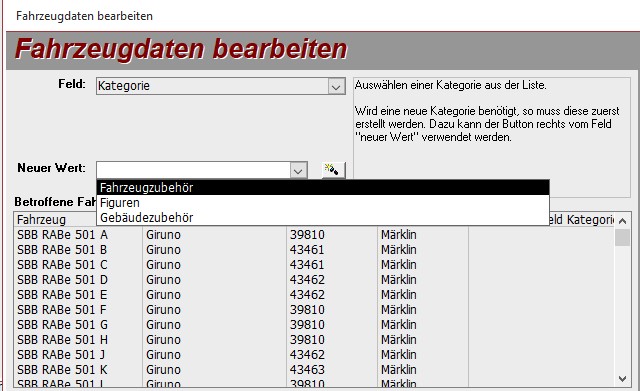Select row SBB RABe 501 G
Viewport: 640px width, 391px height.
[314, 325]
